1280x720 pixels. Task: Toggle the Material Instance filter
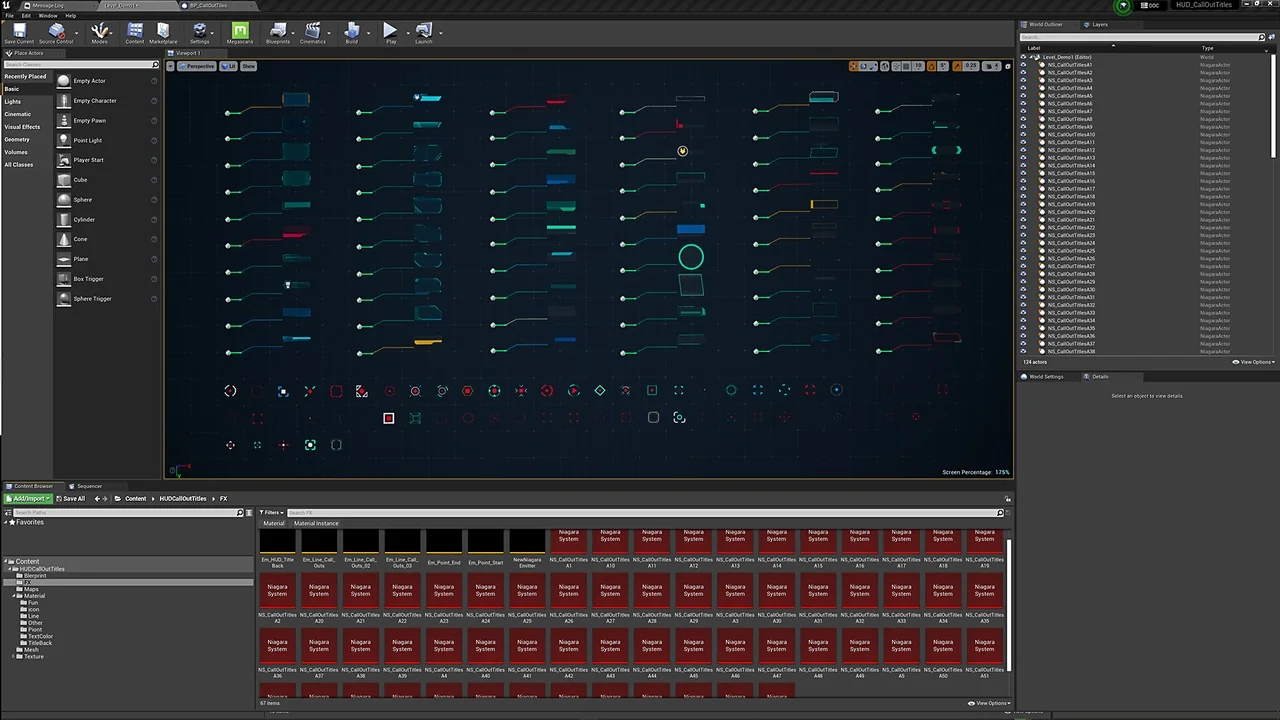(316, 523)
